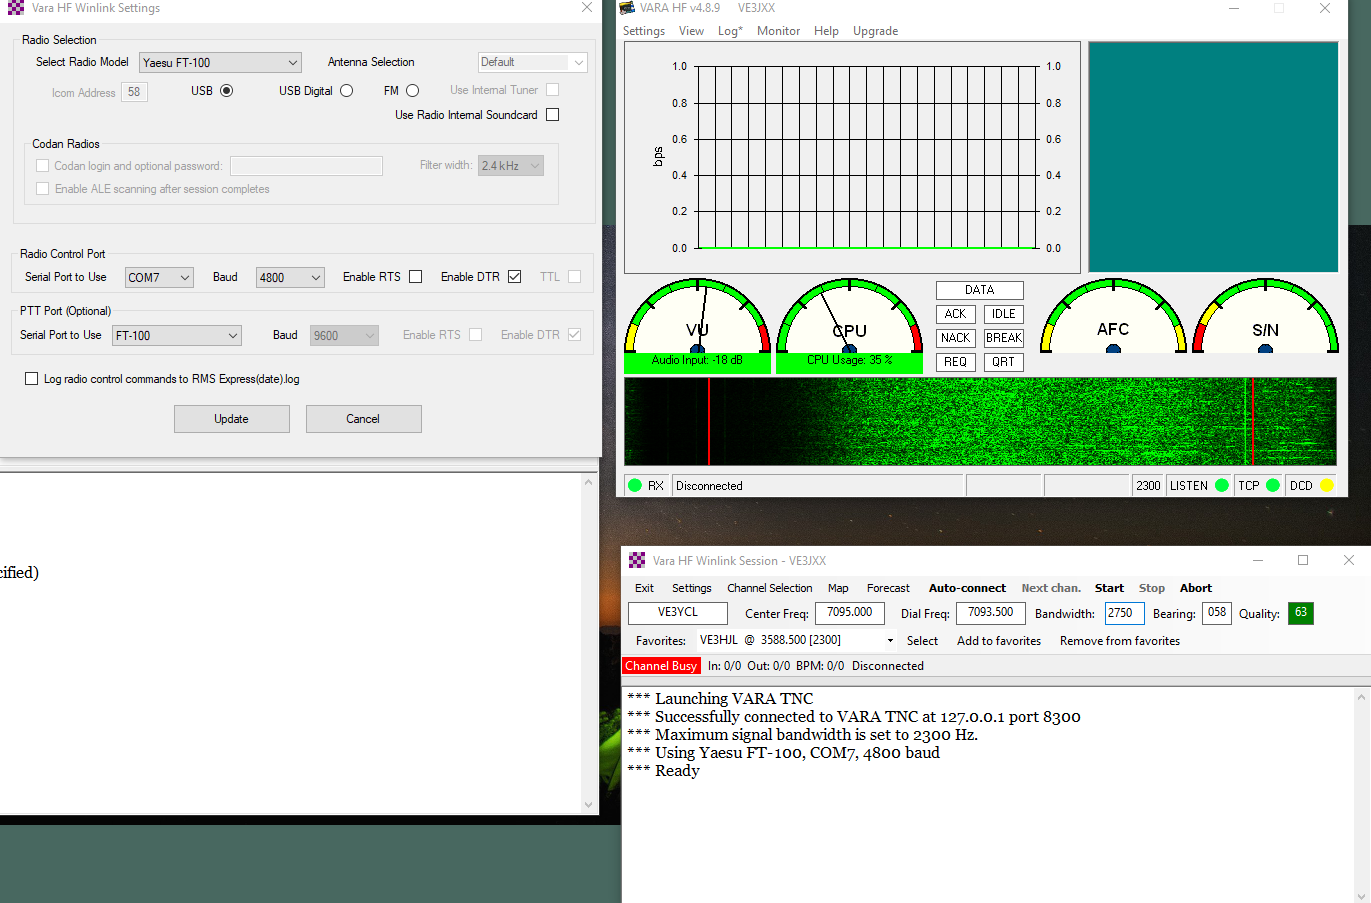This screenshot has height=903, width=1371.
Task: Open the COM7 serial port dropdown
Action: (x=159, y=278)
